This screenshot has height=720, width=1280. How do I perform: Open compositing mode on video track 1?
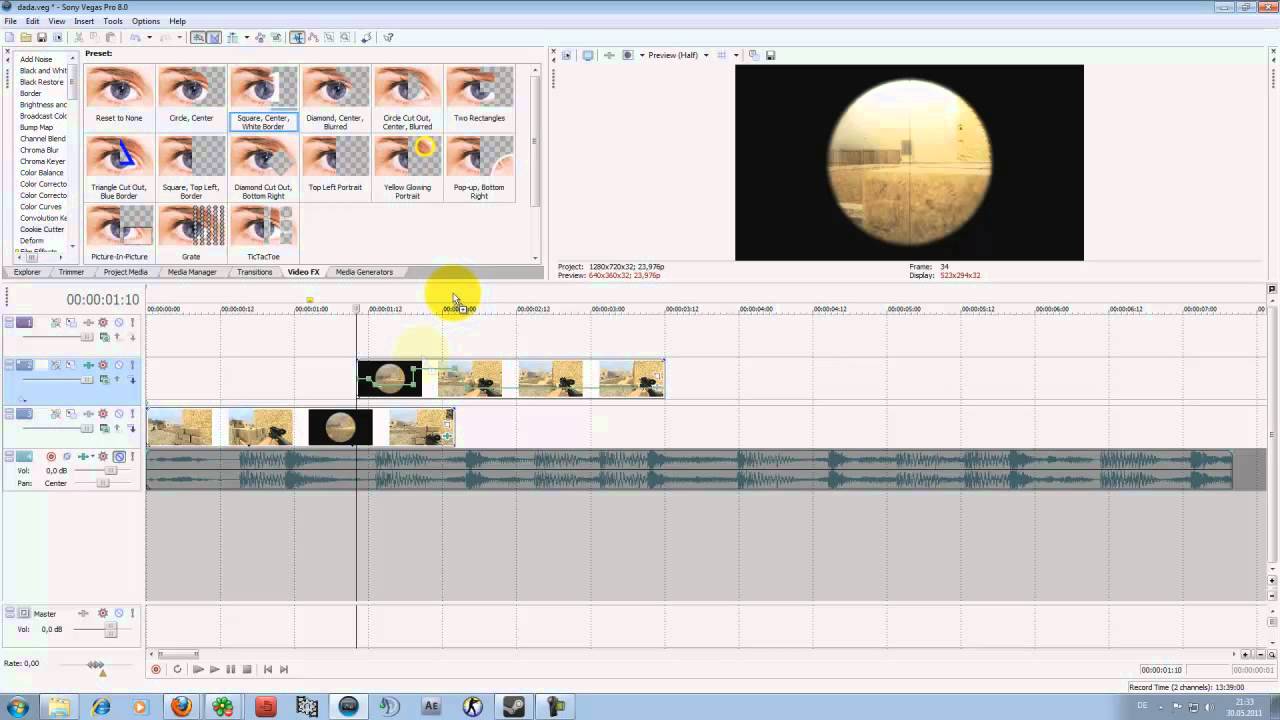(x=105, y=336)
